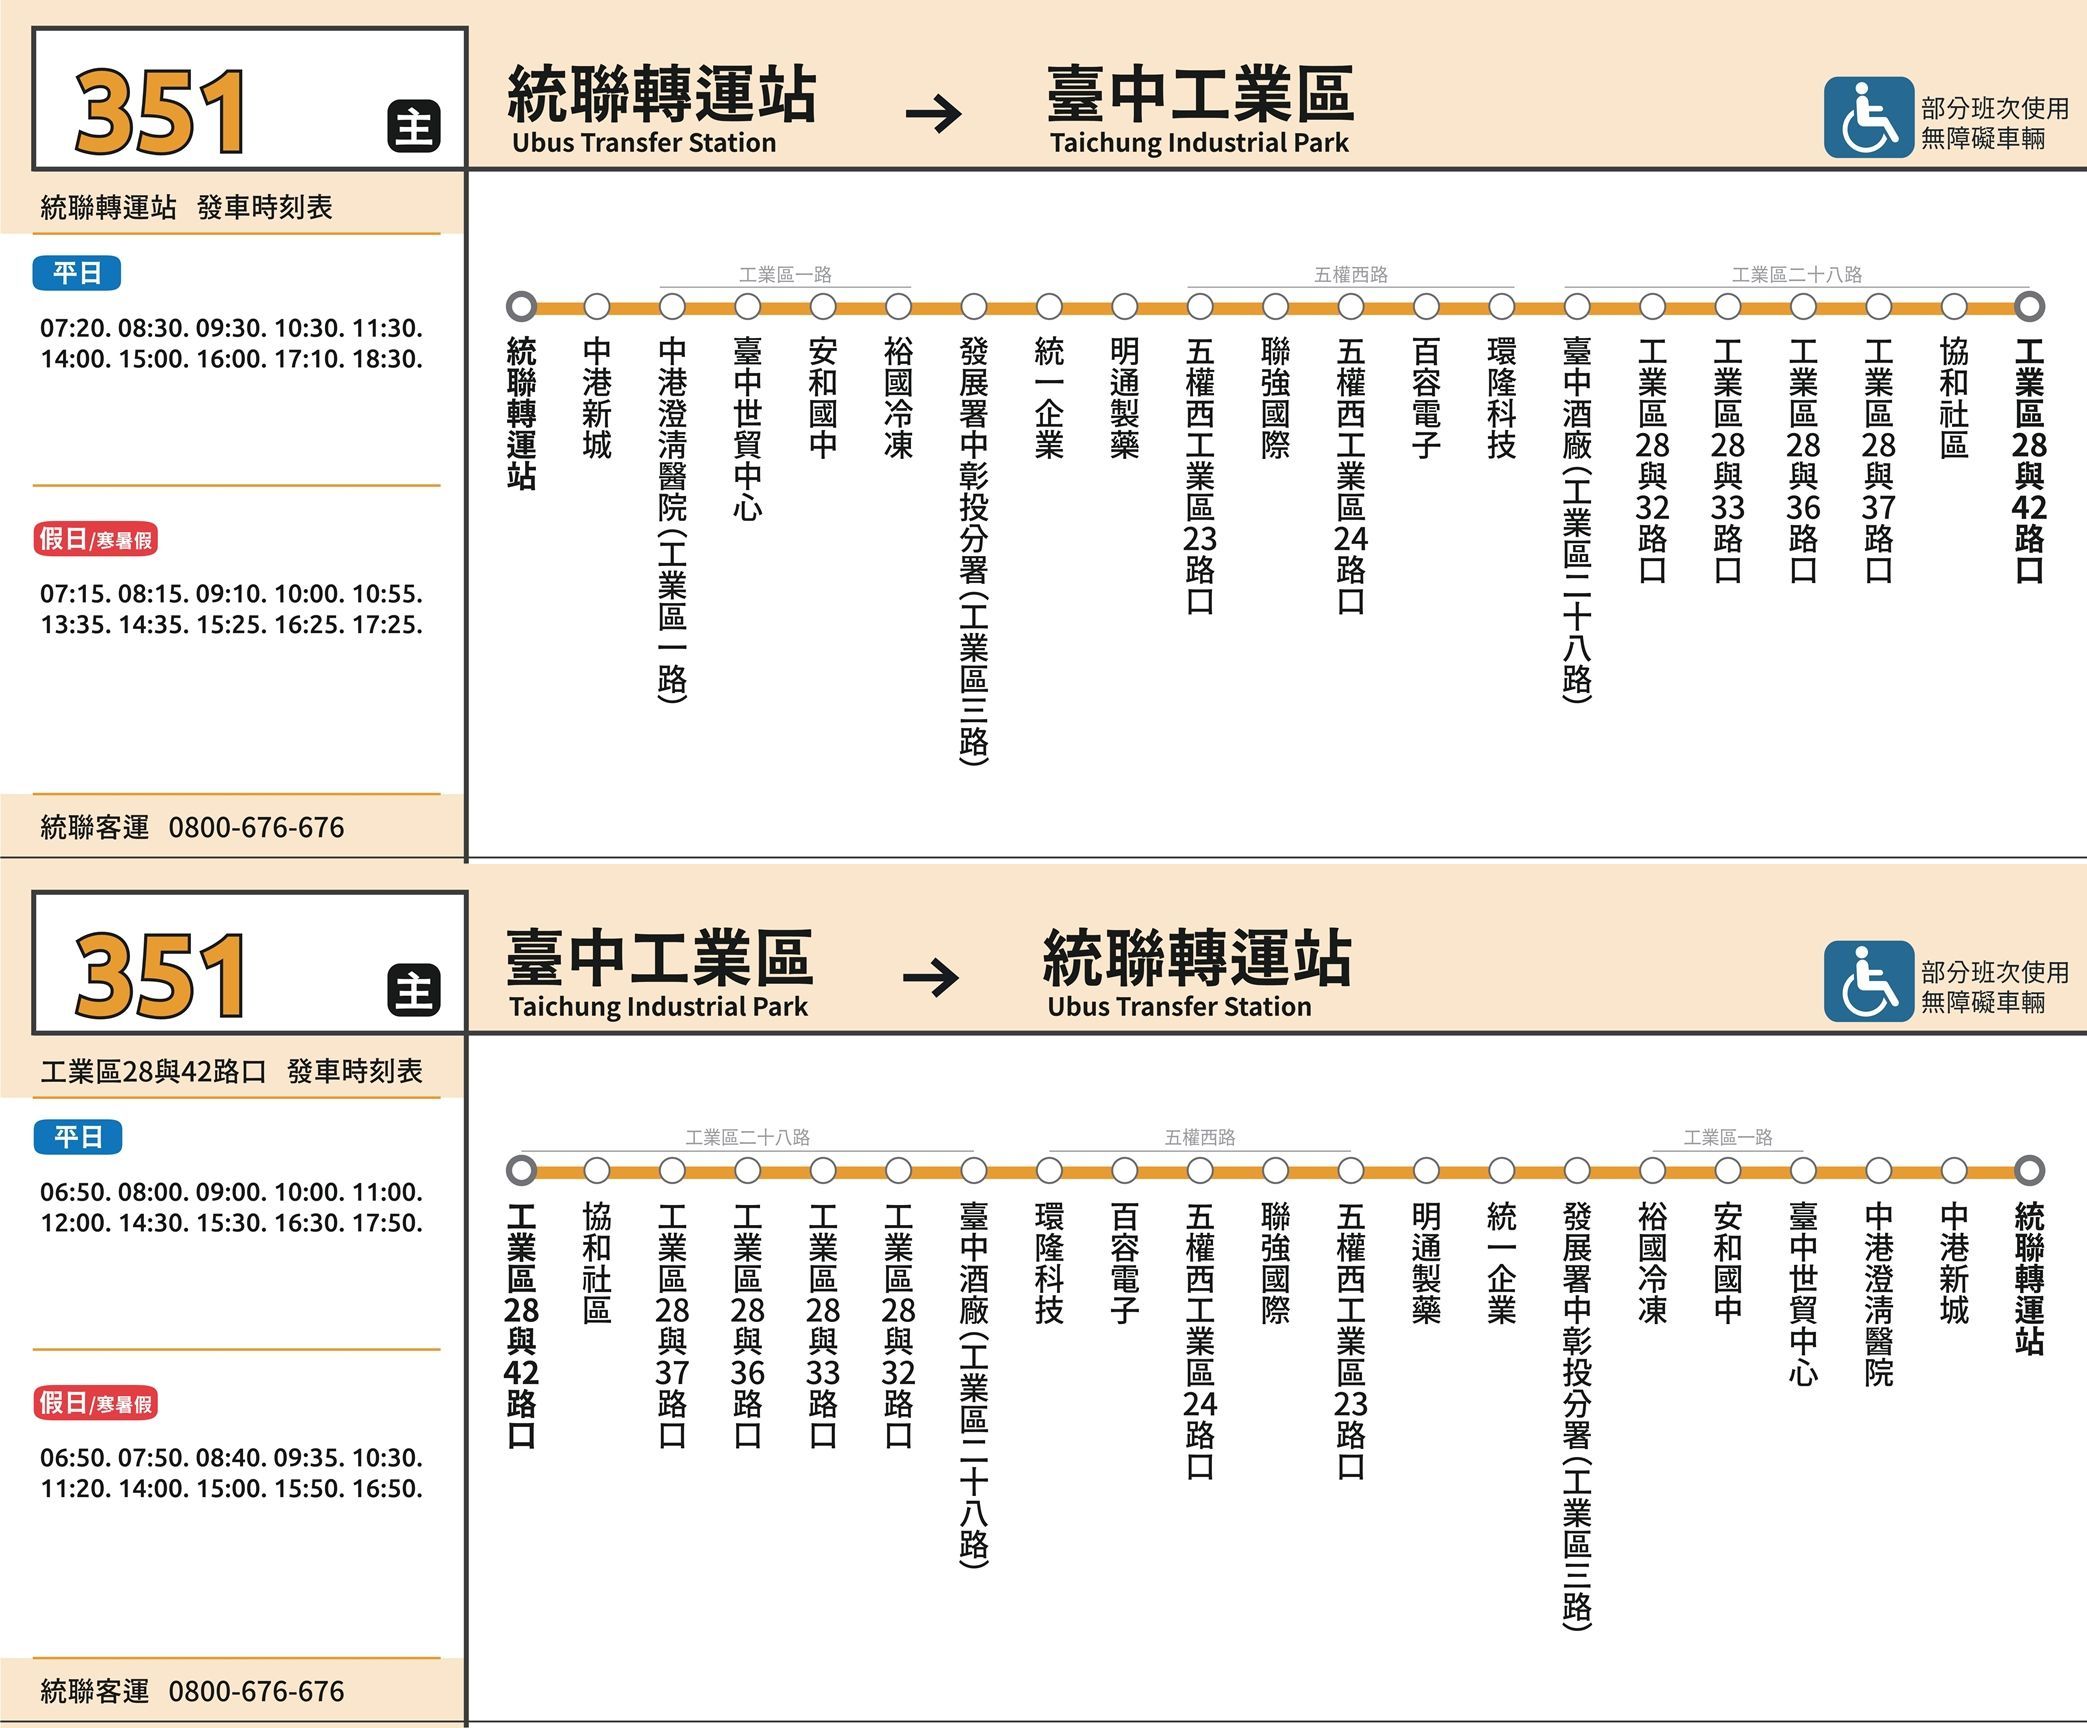Click the stop circle above 安和國中 on upper route
Image resolution: width=2087 pixels, height=1728 pixels.
point(823,306)
